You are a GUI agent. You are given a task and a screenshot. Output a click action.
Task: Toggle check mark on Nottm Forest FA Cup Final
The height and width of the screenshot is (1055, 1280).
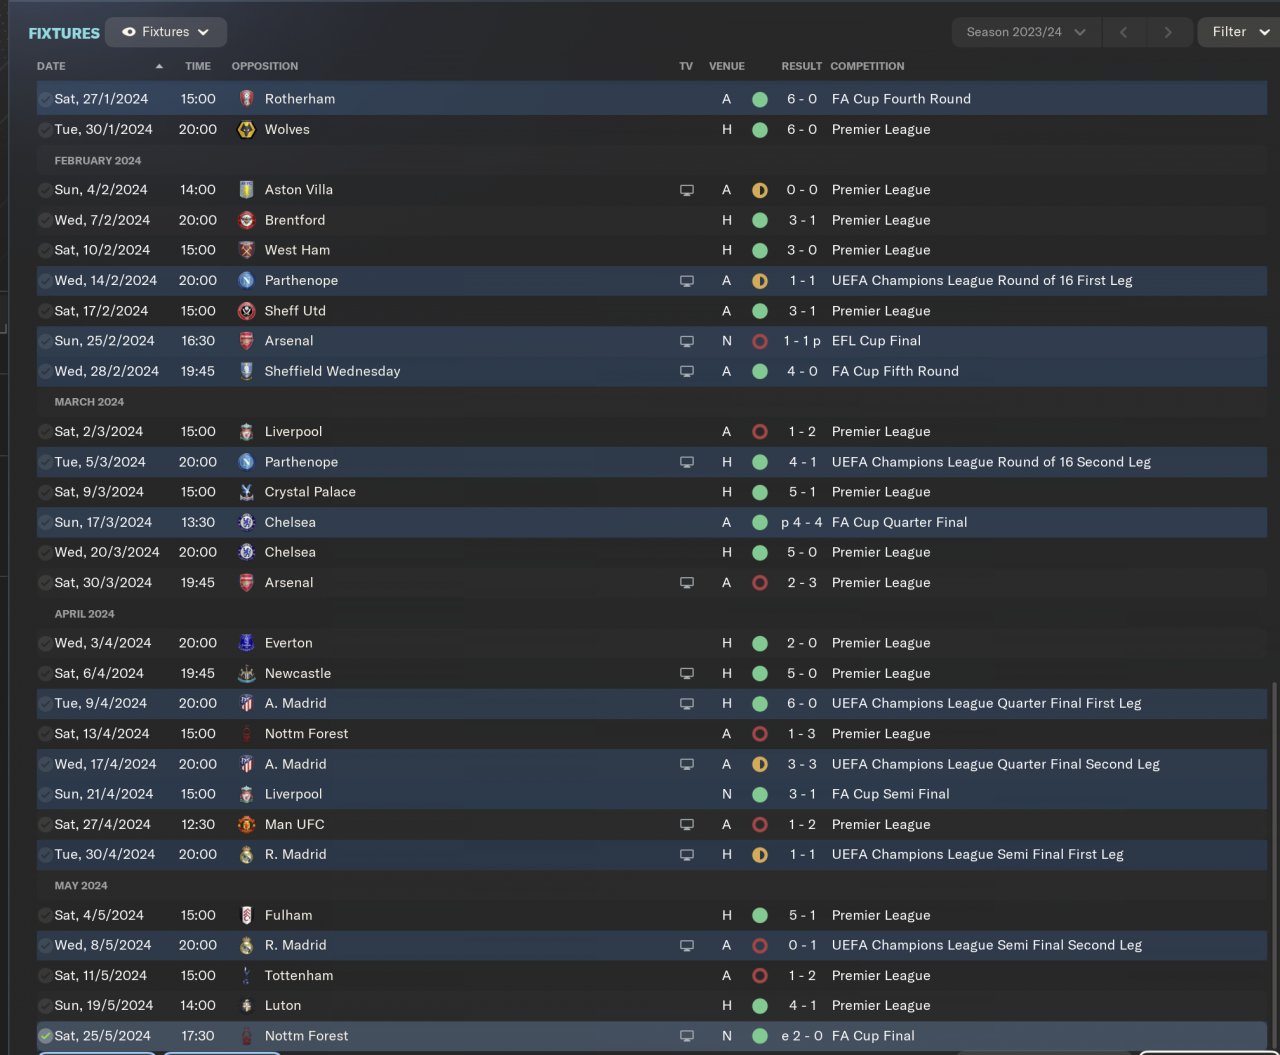45,1036
